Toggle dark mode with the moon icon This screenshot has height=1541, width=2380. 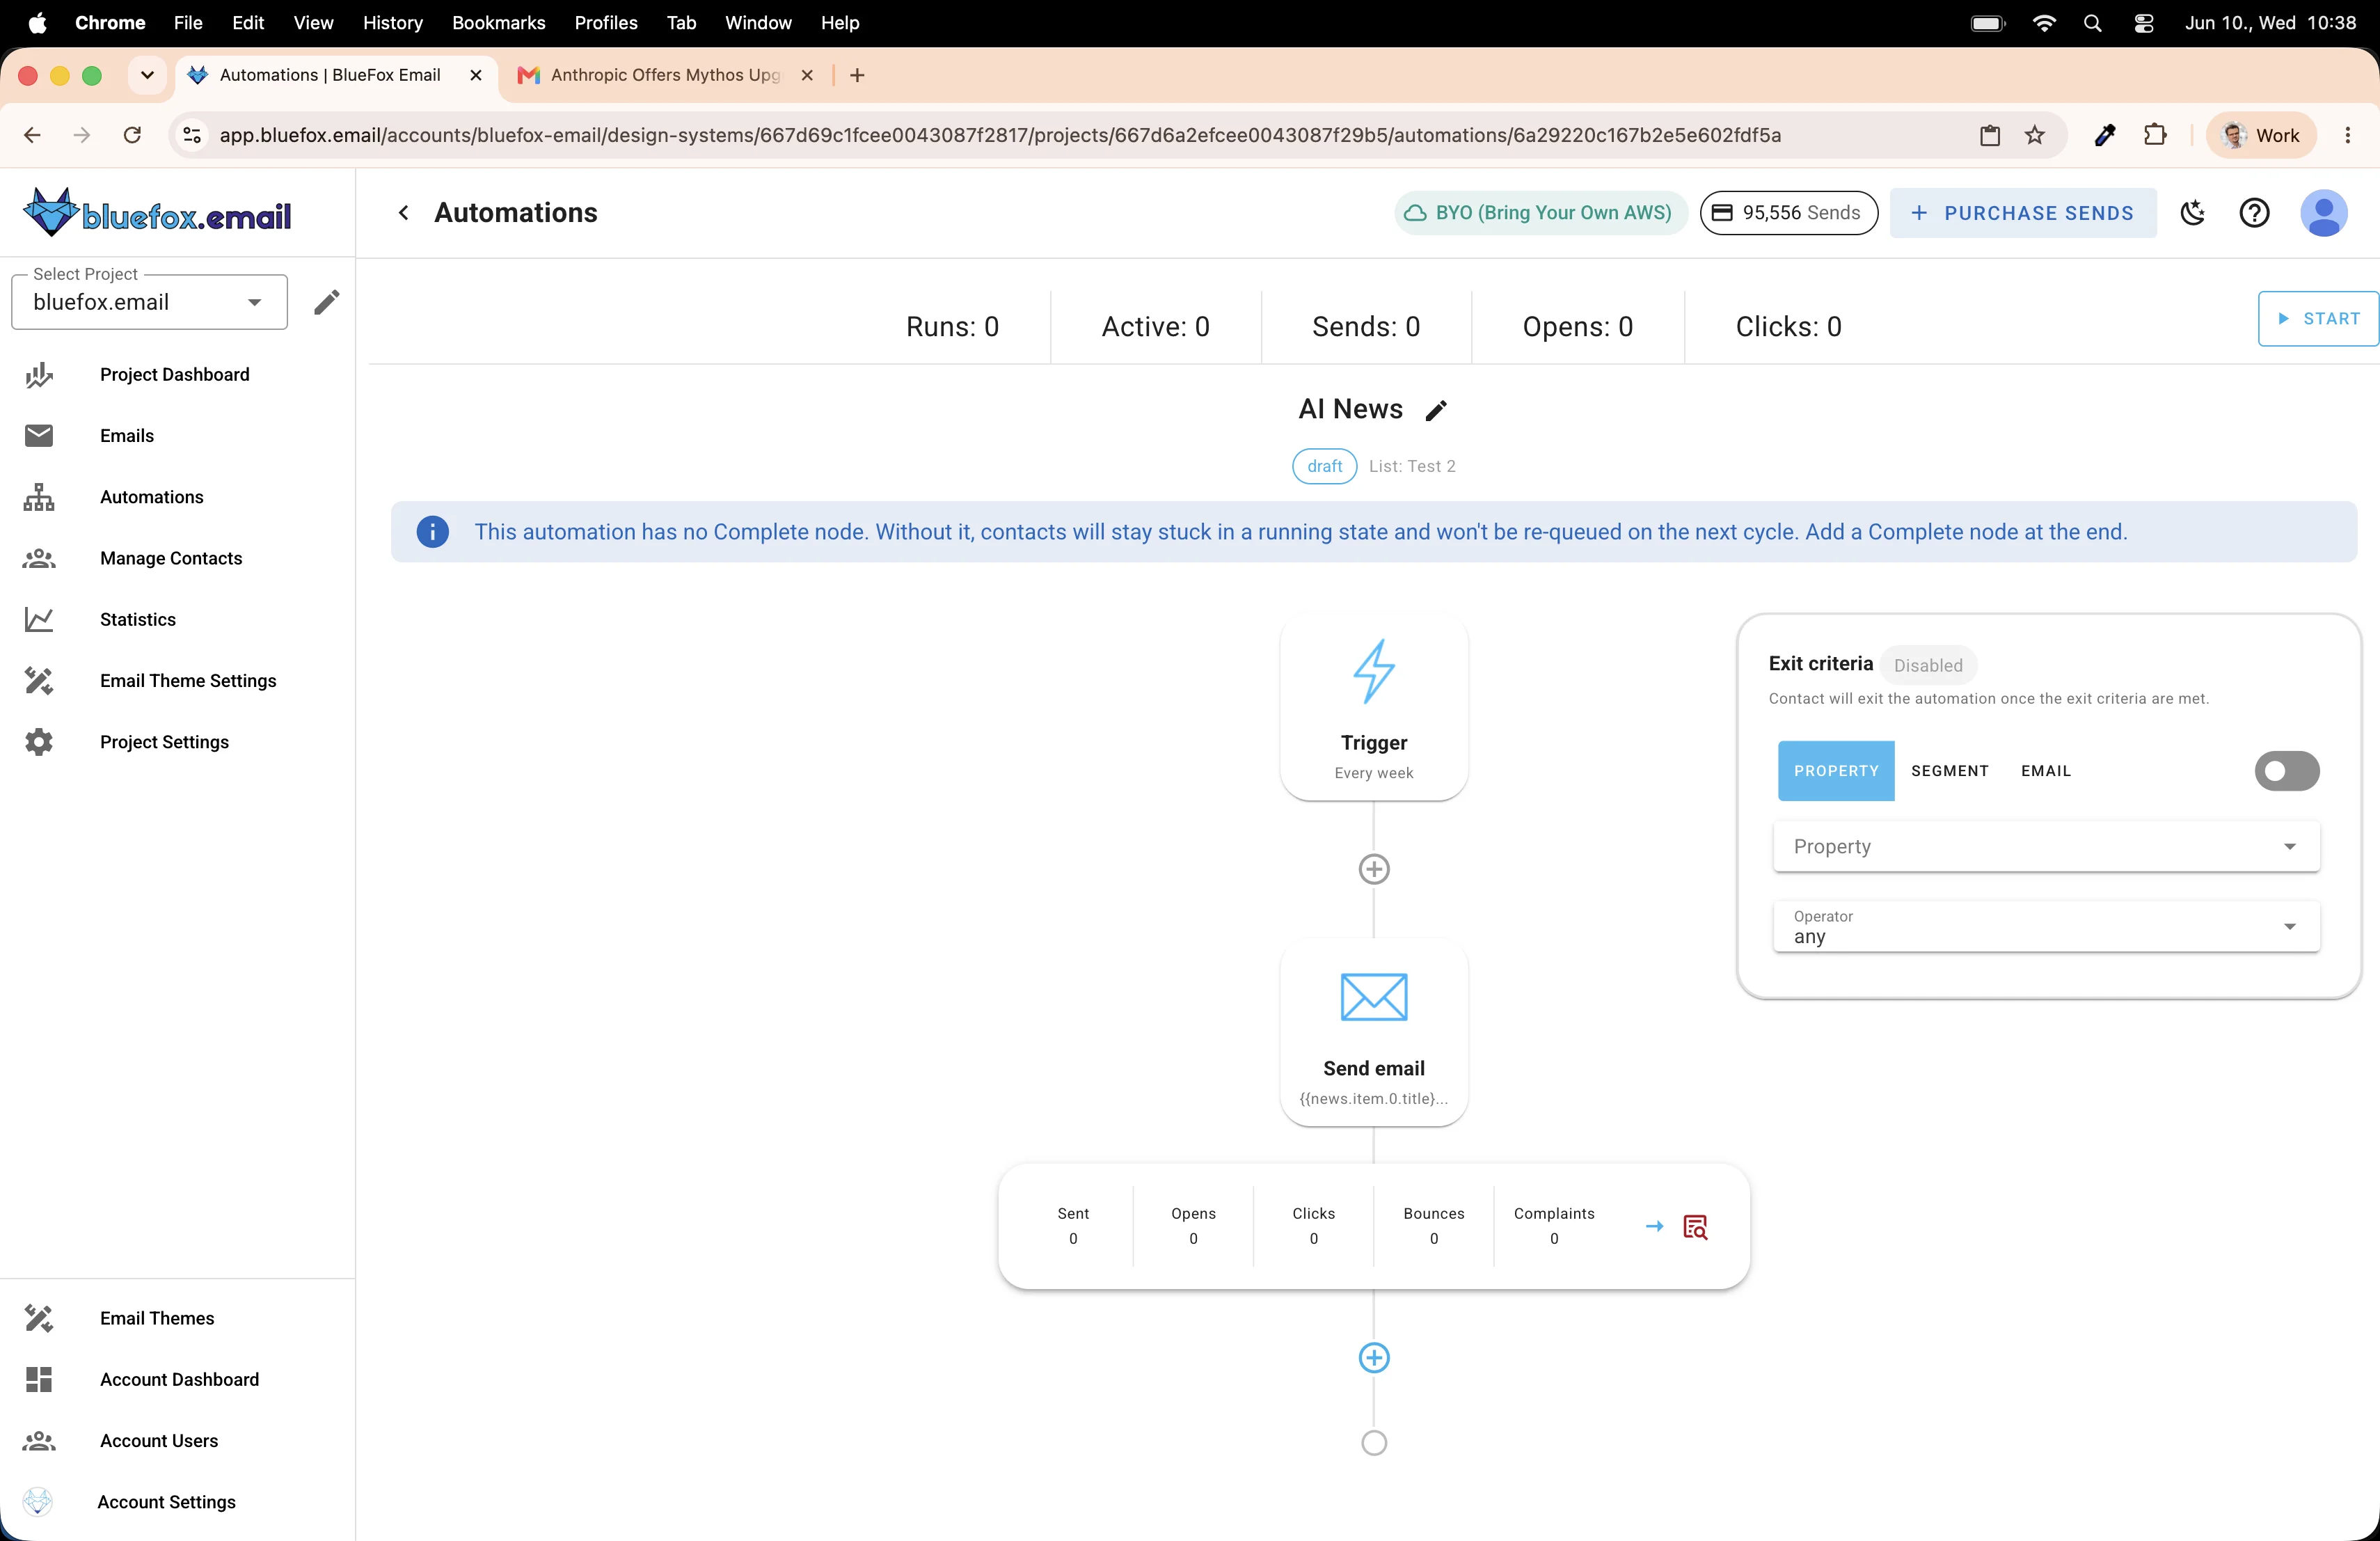tap(2193, 213)
